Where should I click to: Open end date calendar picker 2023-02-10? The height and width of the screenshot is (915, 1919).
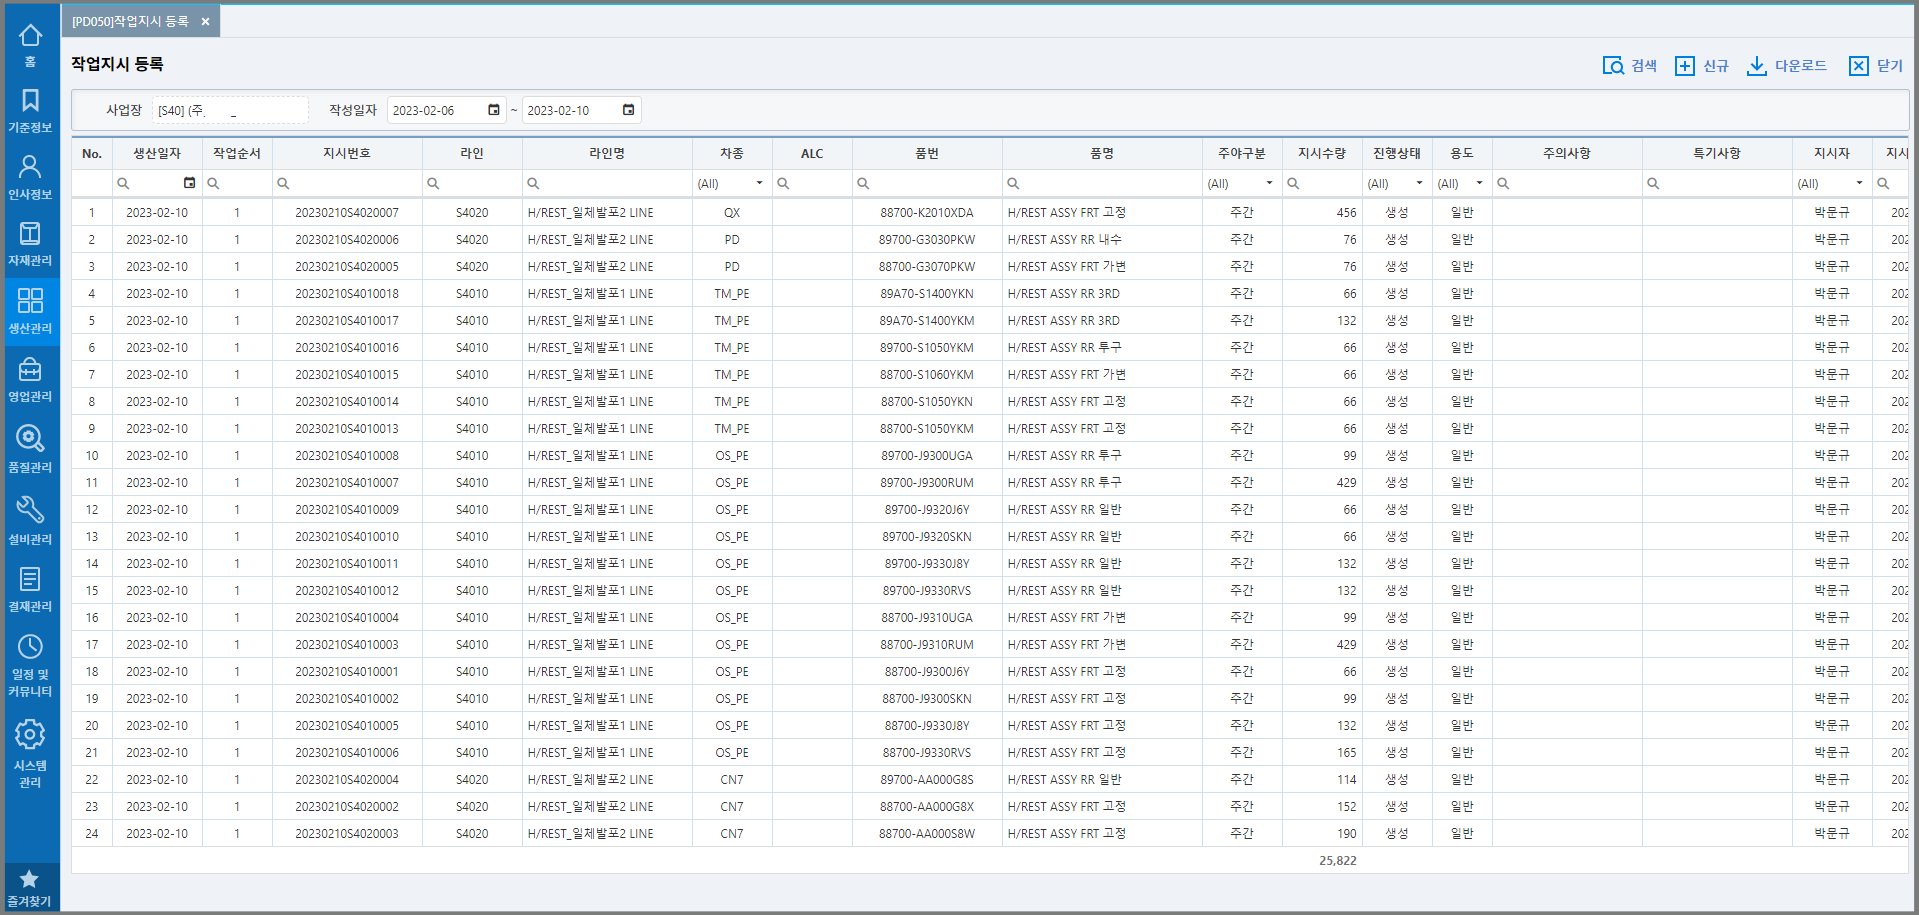[628, 110]
